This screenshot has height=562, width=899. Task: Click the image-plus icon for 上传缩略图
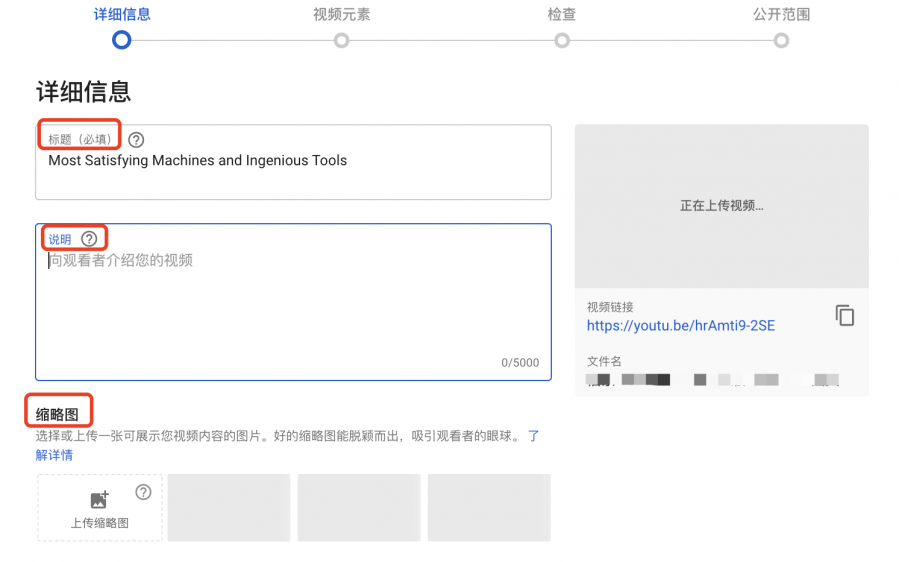click(x=99, y=500)
